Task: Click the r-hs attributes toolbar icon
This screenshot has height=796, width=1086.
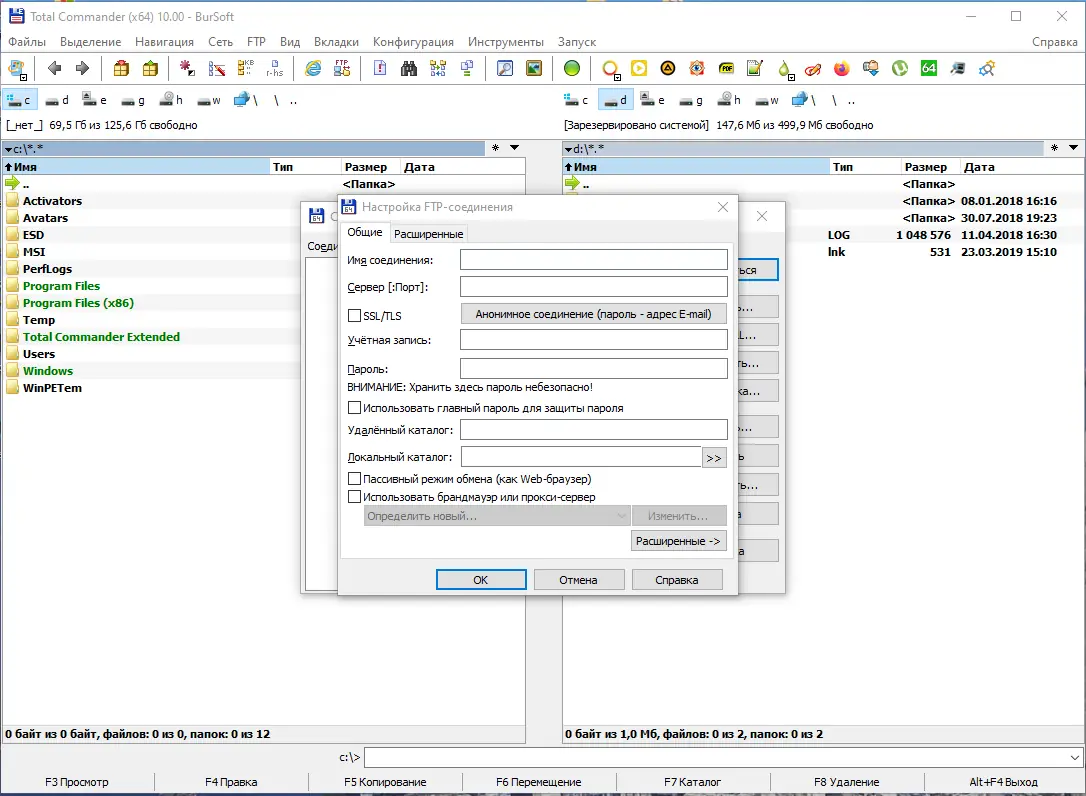Action: point(275,68)
